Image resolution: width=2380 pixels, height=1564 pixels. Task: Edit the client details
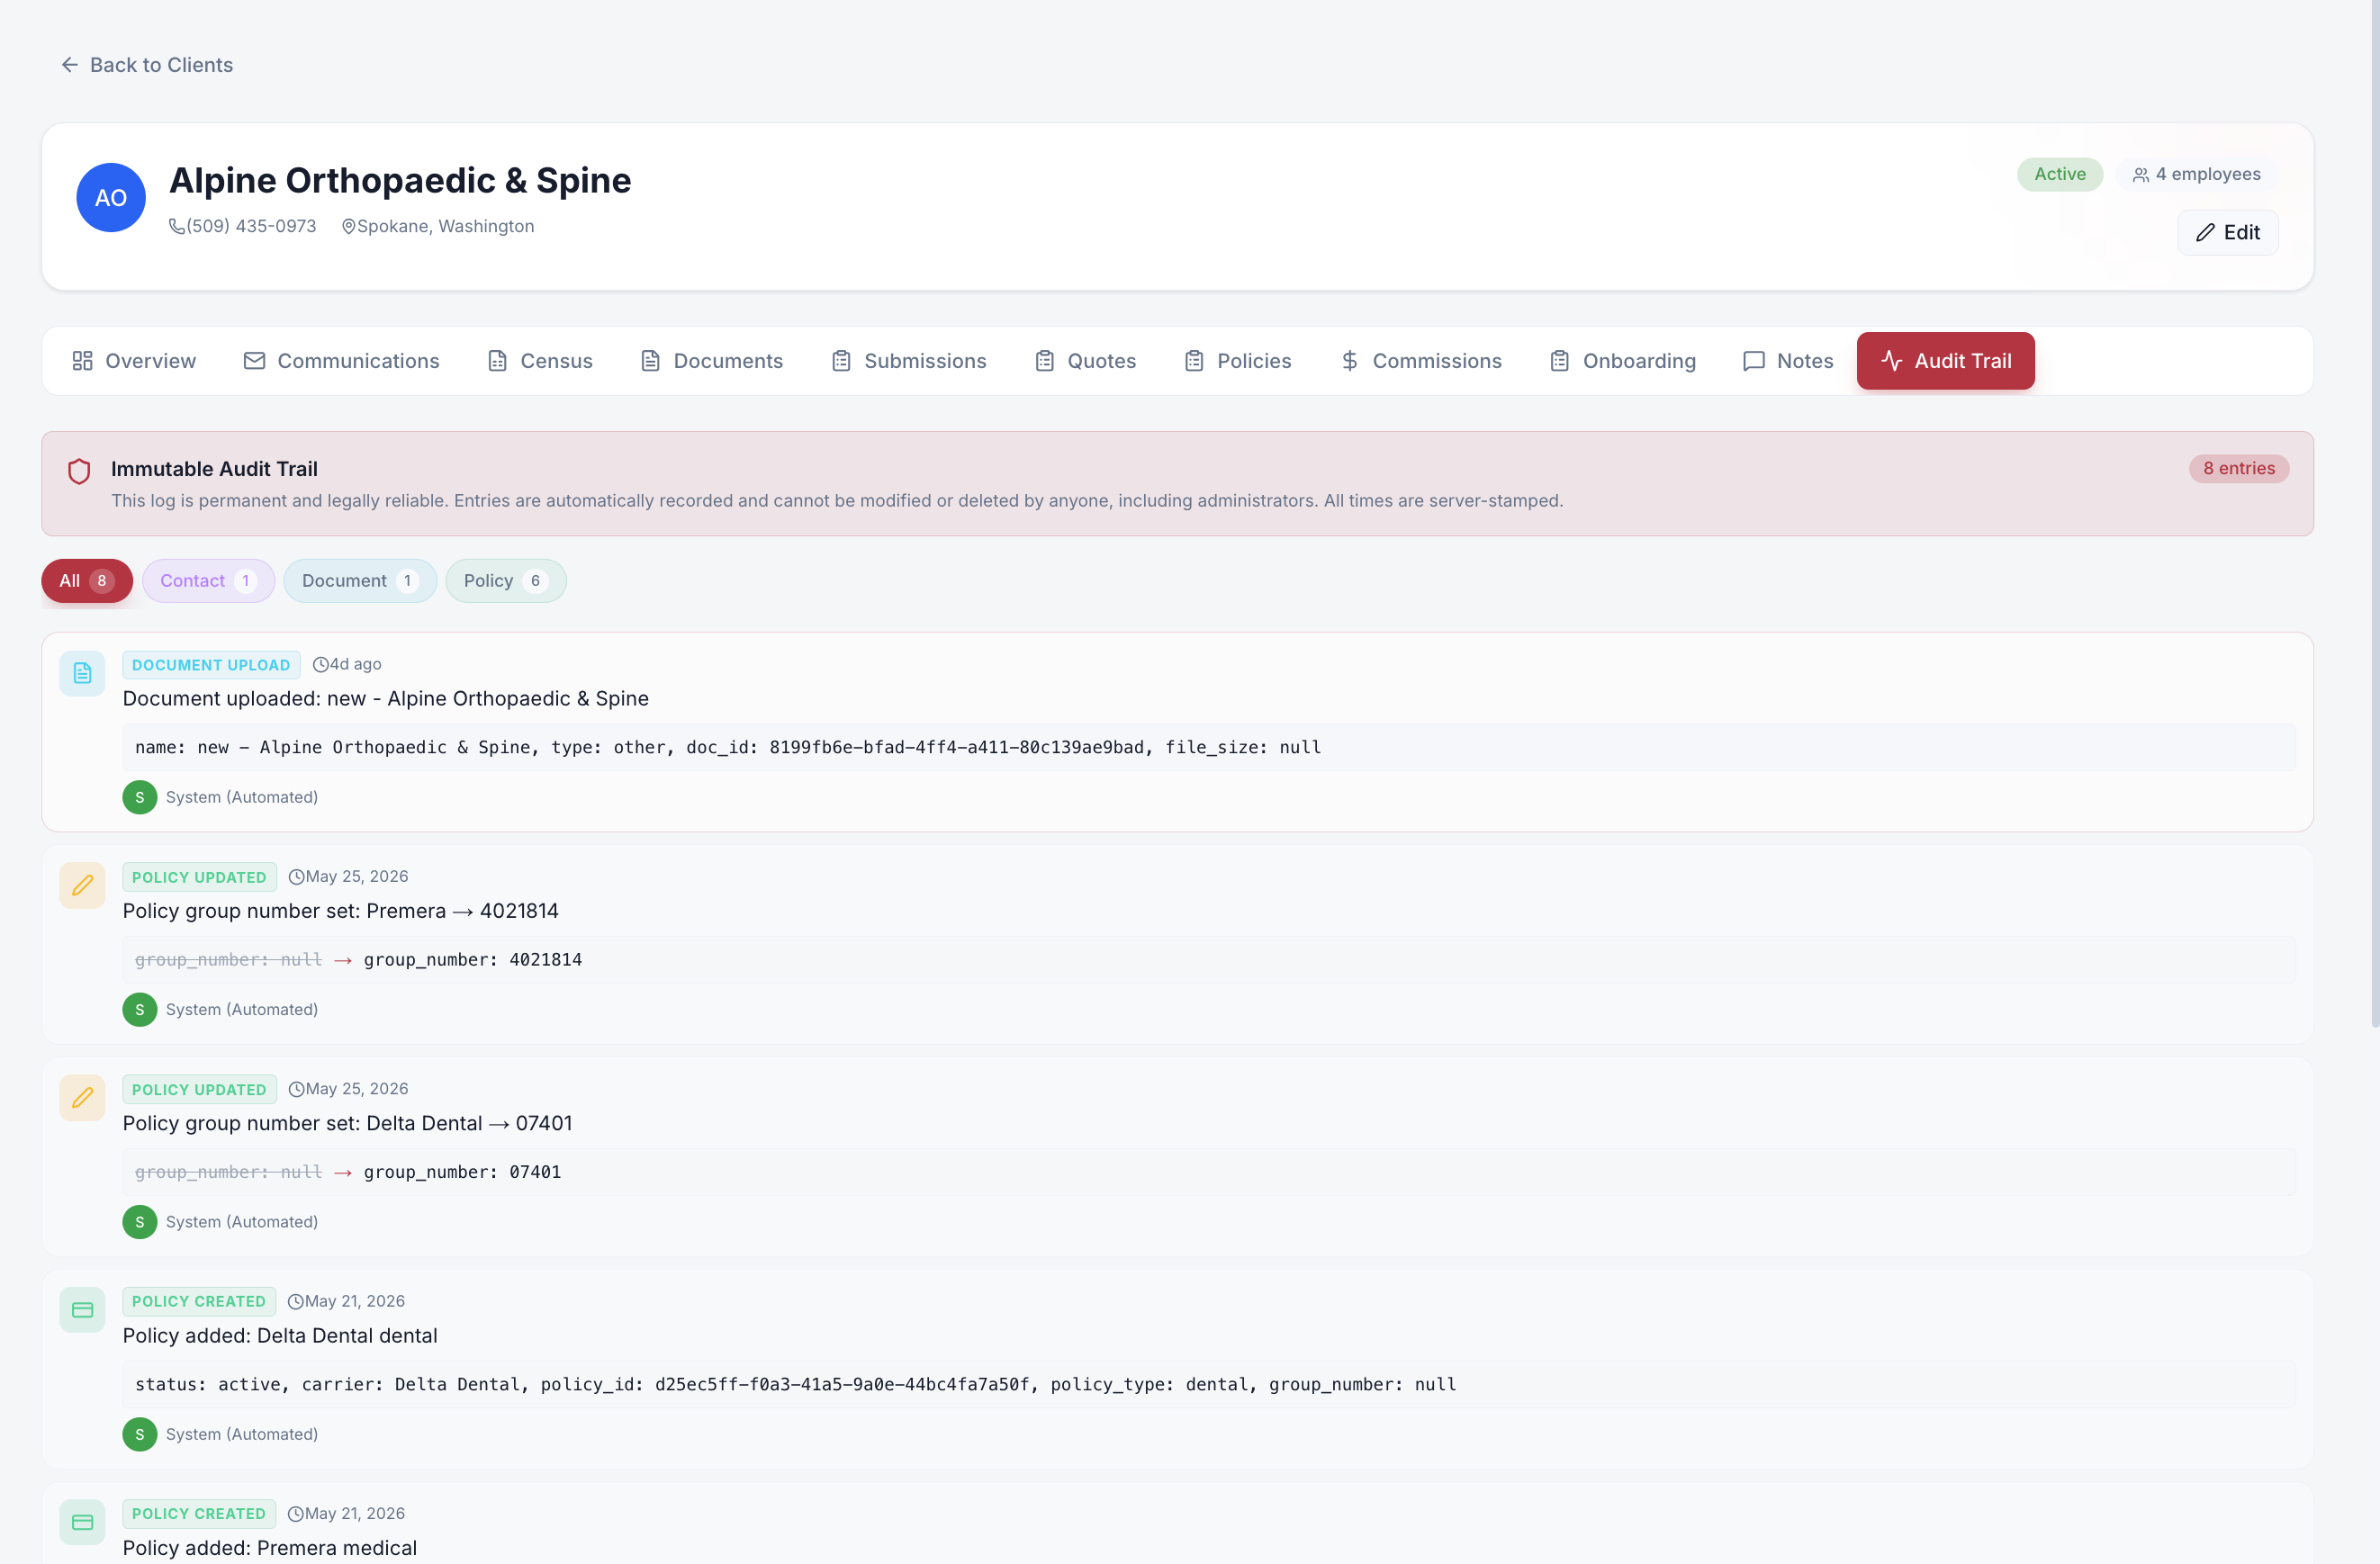point(2227,232)
